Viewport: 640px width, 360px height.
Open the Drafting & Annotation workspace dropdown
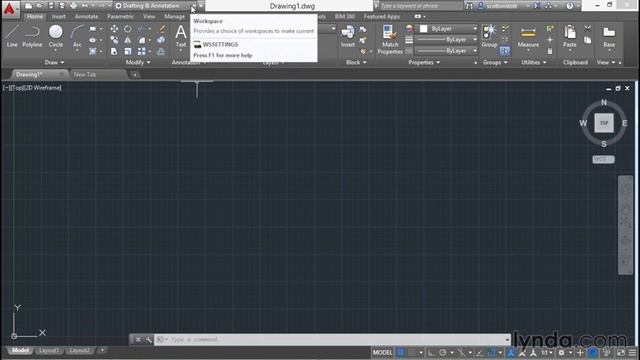coord(155,6)
